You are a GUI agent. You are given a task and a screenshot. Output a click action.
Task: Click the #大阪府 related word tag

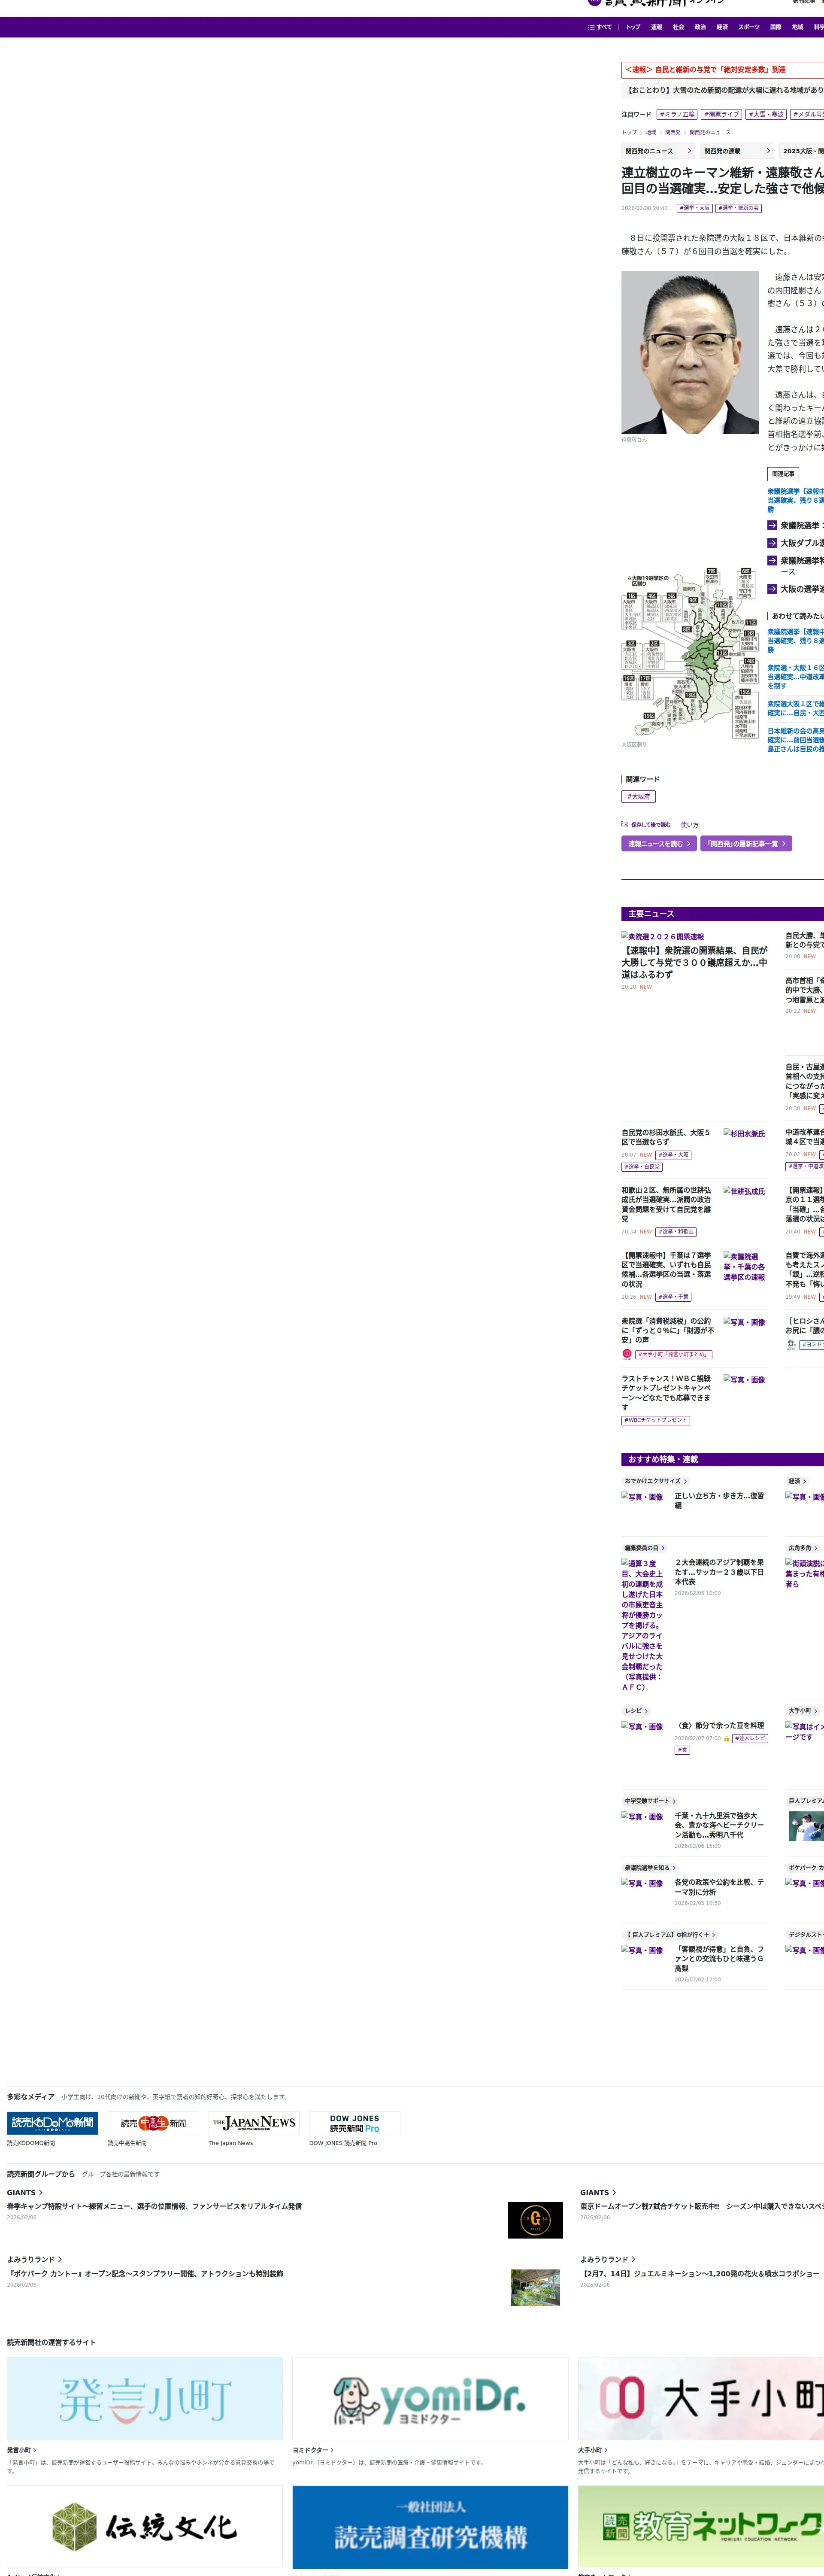click(x=639, y=797)
